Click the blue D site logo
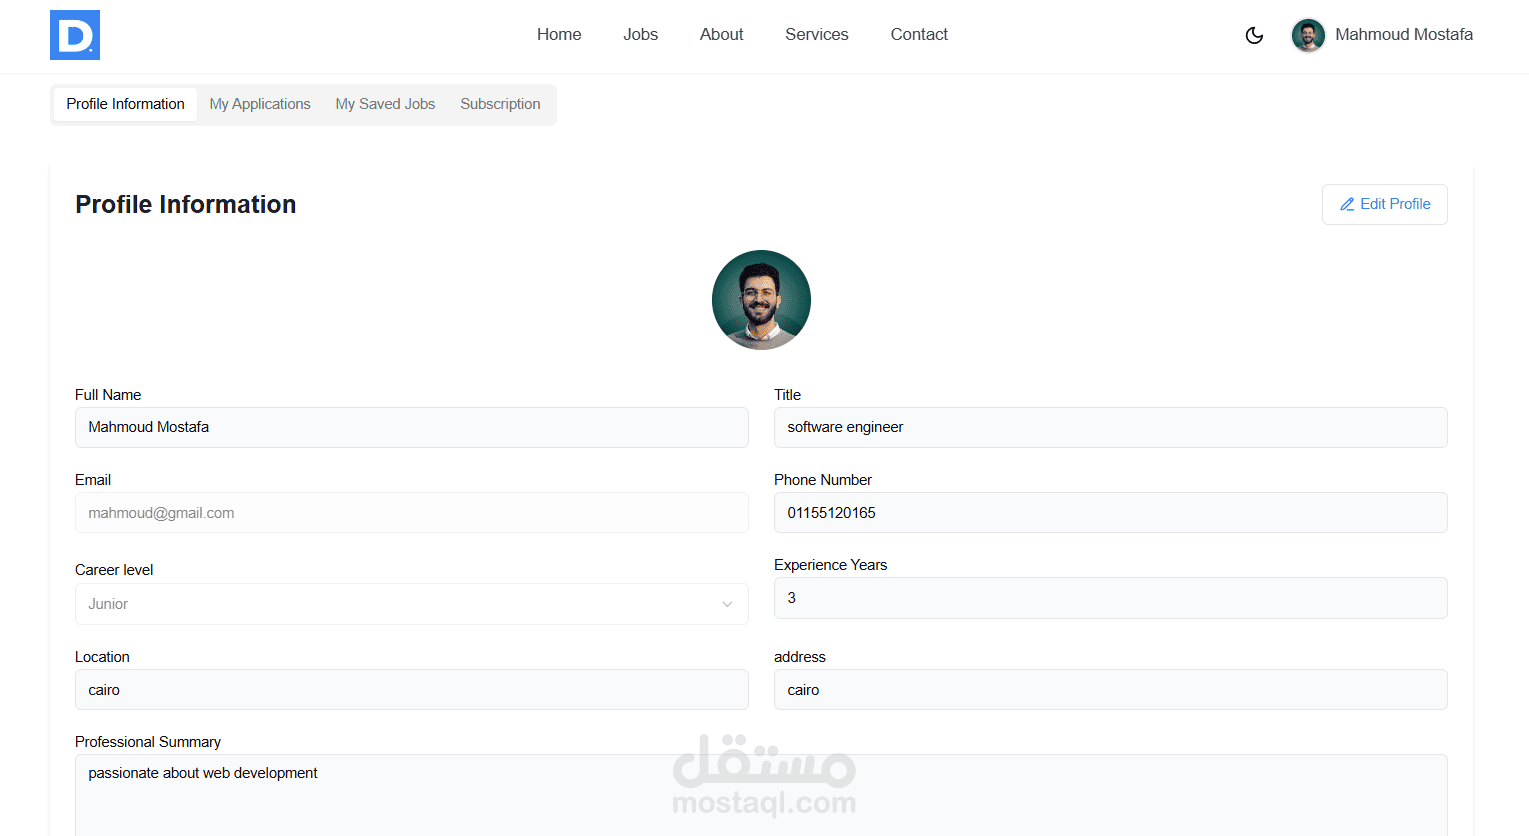Image resolution: width=1529 pixels, height=836 pixels. (x=75, y=35)
